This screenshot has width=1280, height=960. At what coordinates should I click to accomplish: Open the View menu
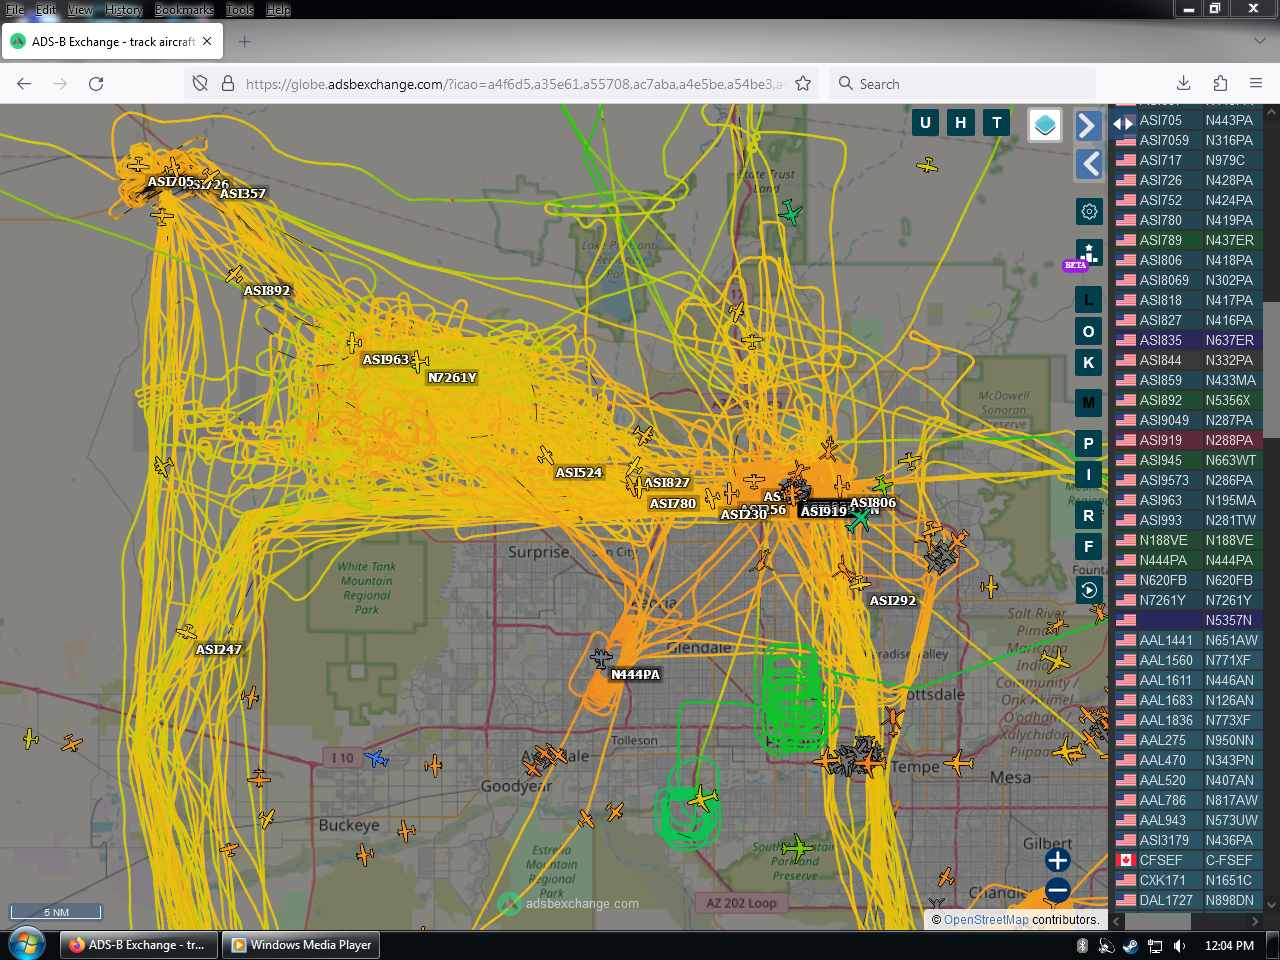pyautogui.click(x=80, y=10)
